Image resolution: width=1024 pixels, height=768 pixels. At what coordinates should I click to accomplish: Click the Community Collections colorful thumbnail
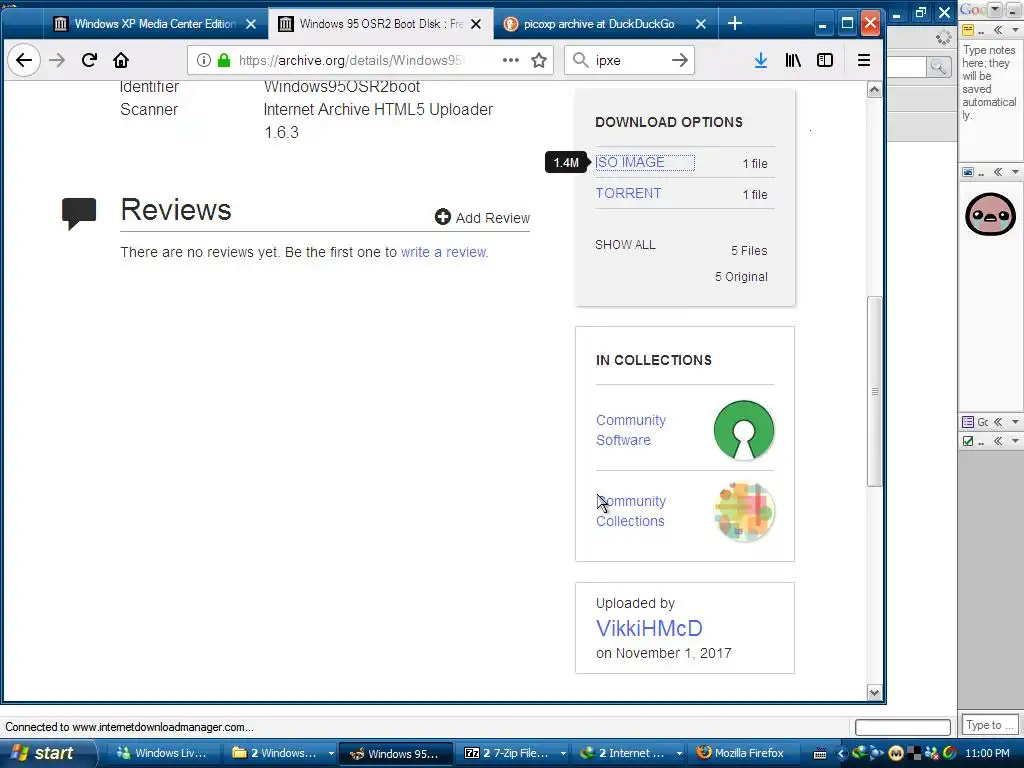[744, 511]
